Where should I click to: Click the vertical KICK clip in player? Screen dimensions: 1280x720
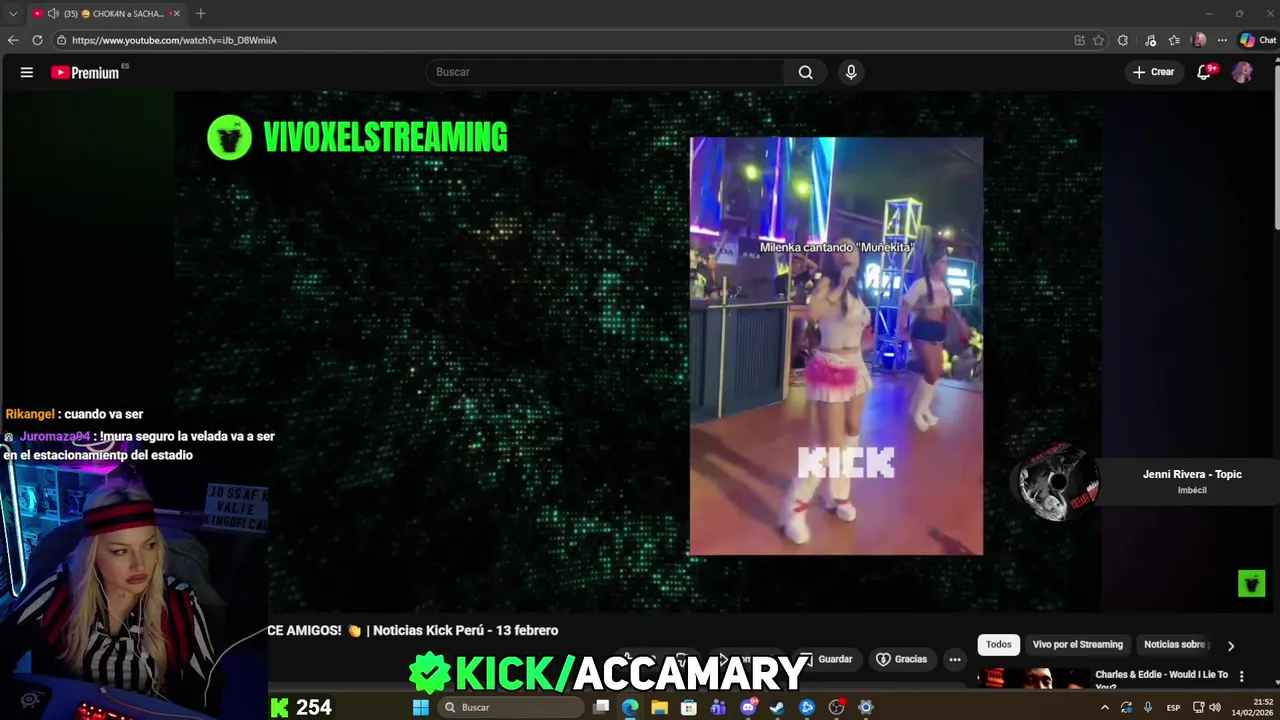pyautogui.click(x=836, y=346)
